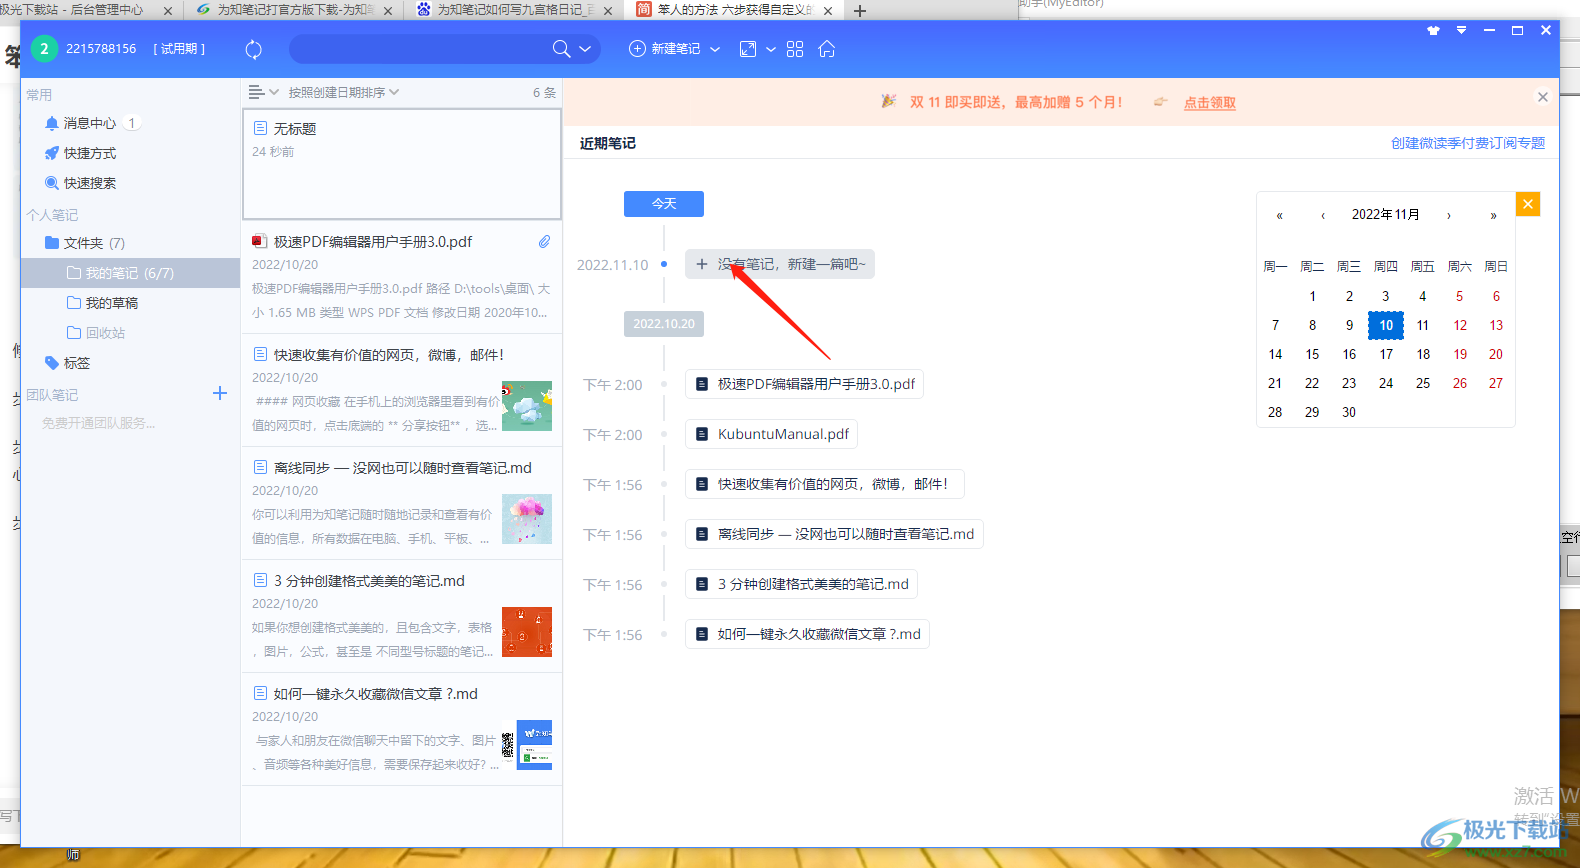The width and height of the screenshot is (1580, 868).
Task: Open 极速PDF编辑器用户手册3.0.pdf in timeline
Action: coord(804,384)
